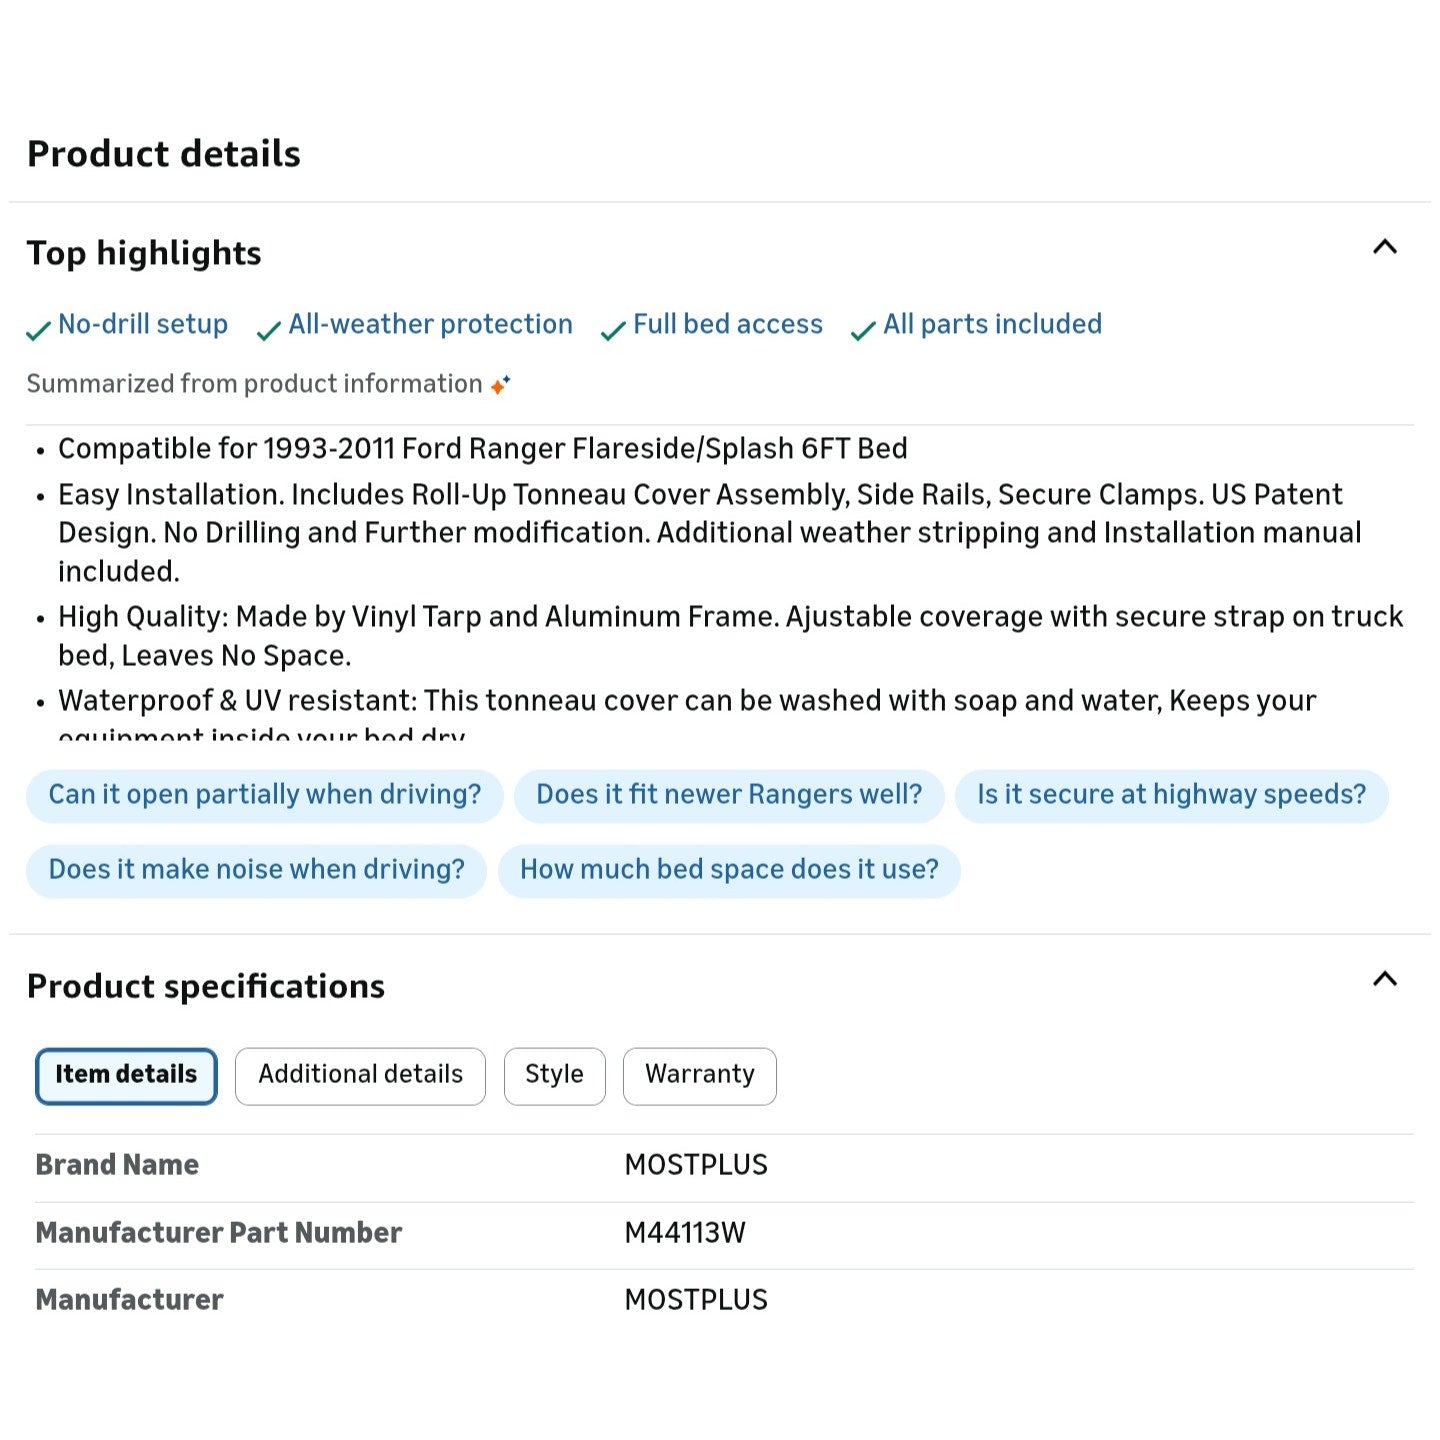Ask "Is it secure at highway speeds?"
The height and width of the screenshot is (1440, 1440).
pyautogui.click(x=1171, y=795)
